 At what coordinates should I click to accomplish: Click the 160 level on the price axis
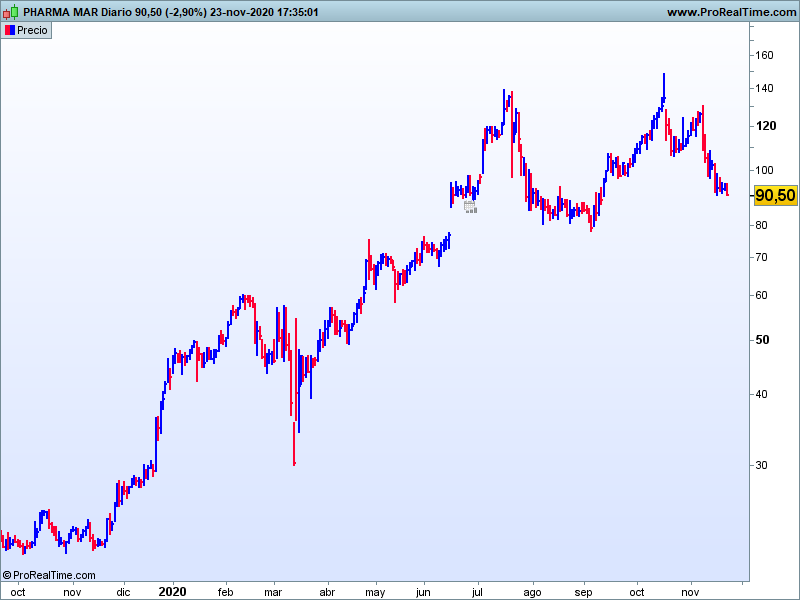pos(764,56)
